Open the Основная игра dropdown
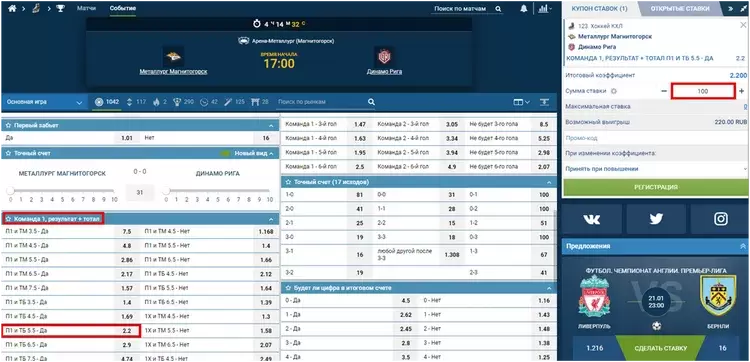 tap(44, 102)
